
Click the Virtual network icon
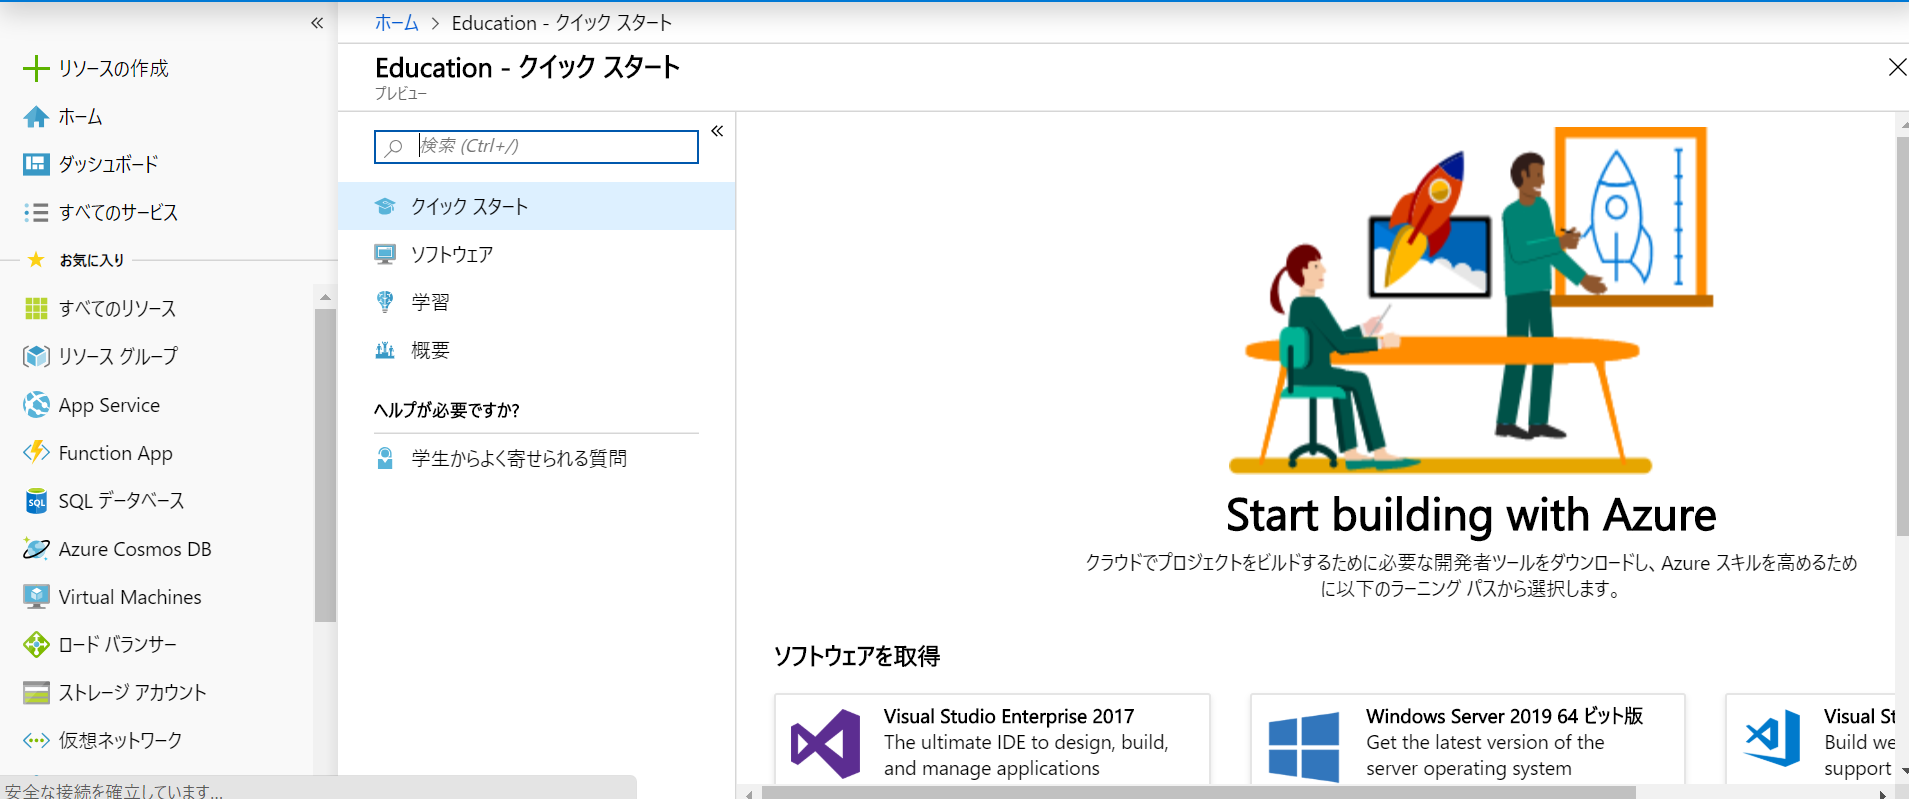pos(36,741)
